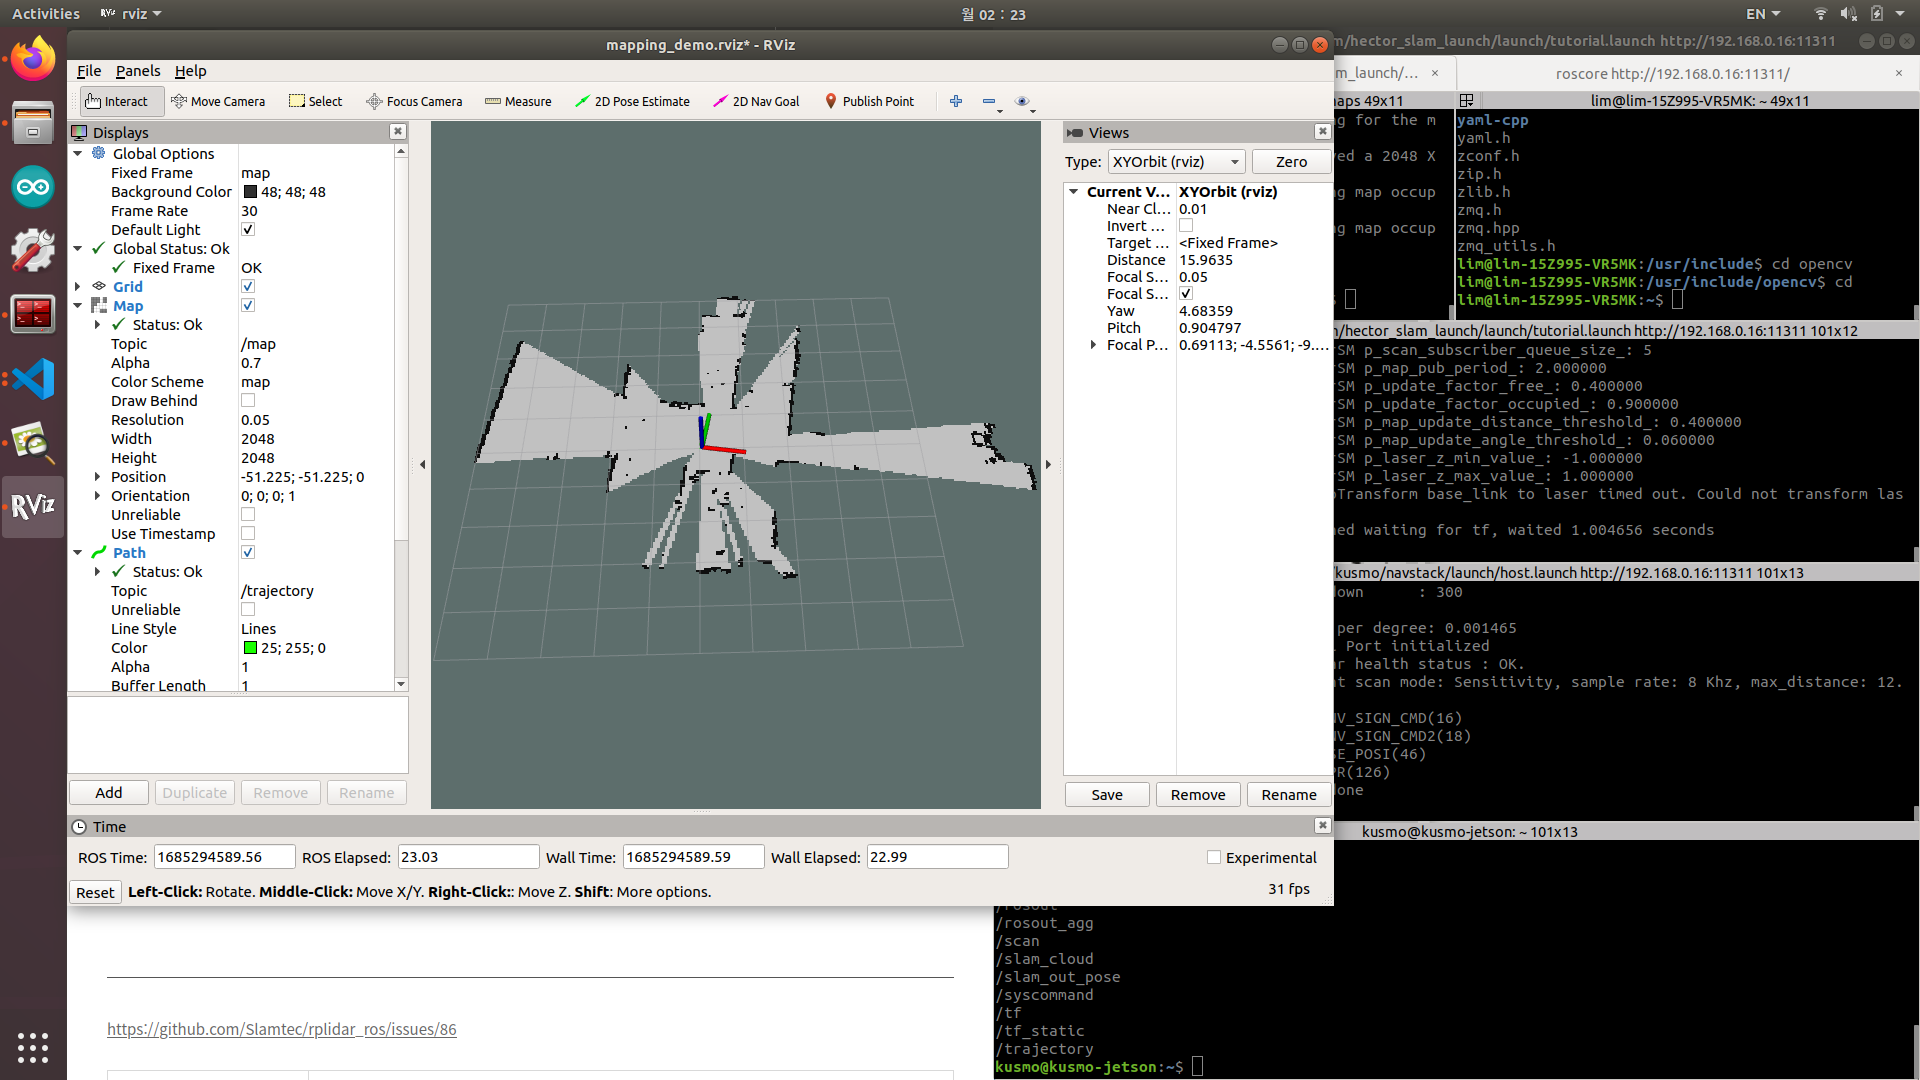The width and height of the screenshot is (1920, 1080).
Task: Click the Add display button
Action: point(109,793)
